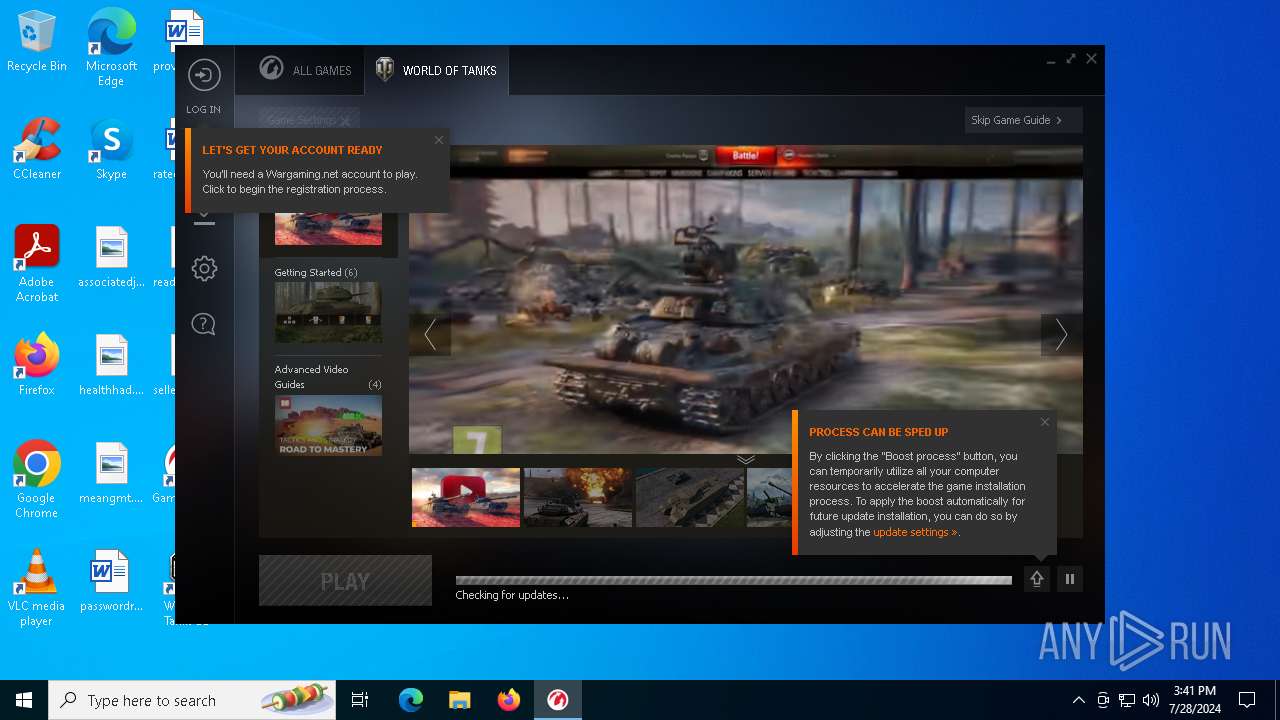Click the Log In arrow icon
The image size is (1280, 720).
(x=204, y=75)
